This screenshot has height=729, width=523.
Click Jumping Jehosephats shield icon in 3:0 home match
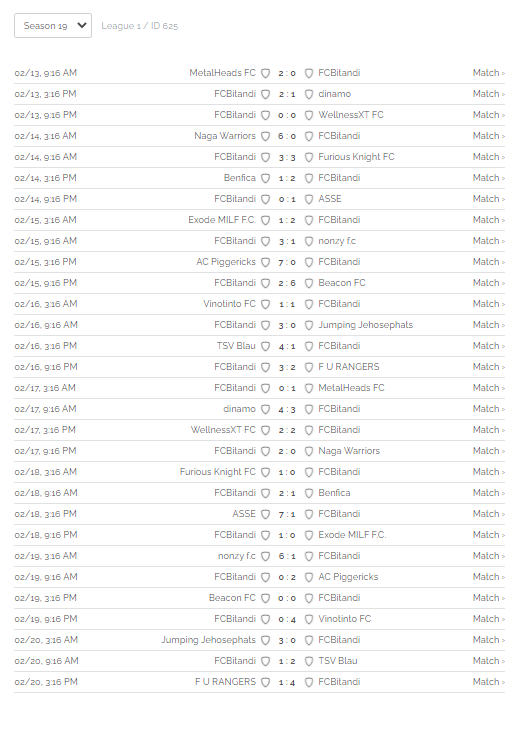pos(265,640)
